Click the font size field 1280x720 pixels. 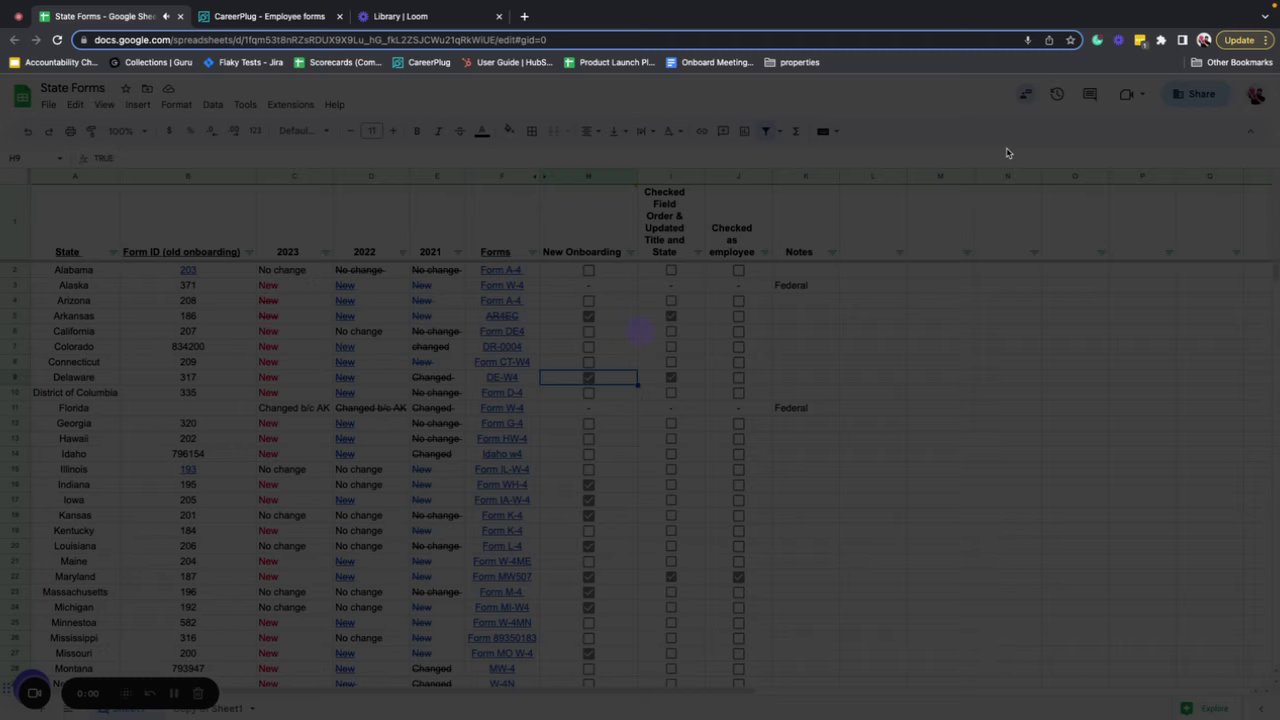[371, 131]
